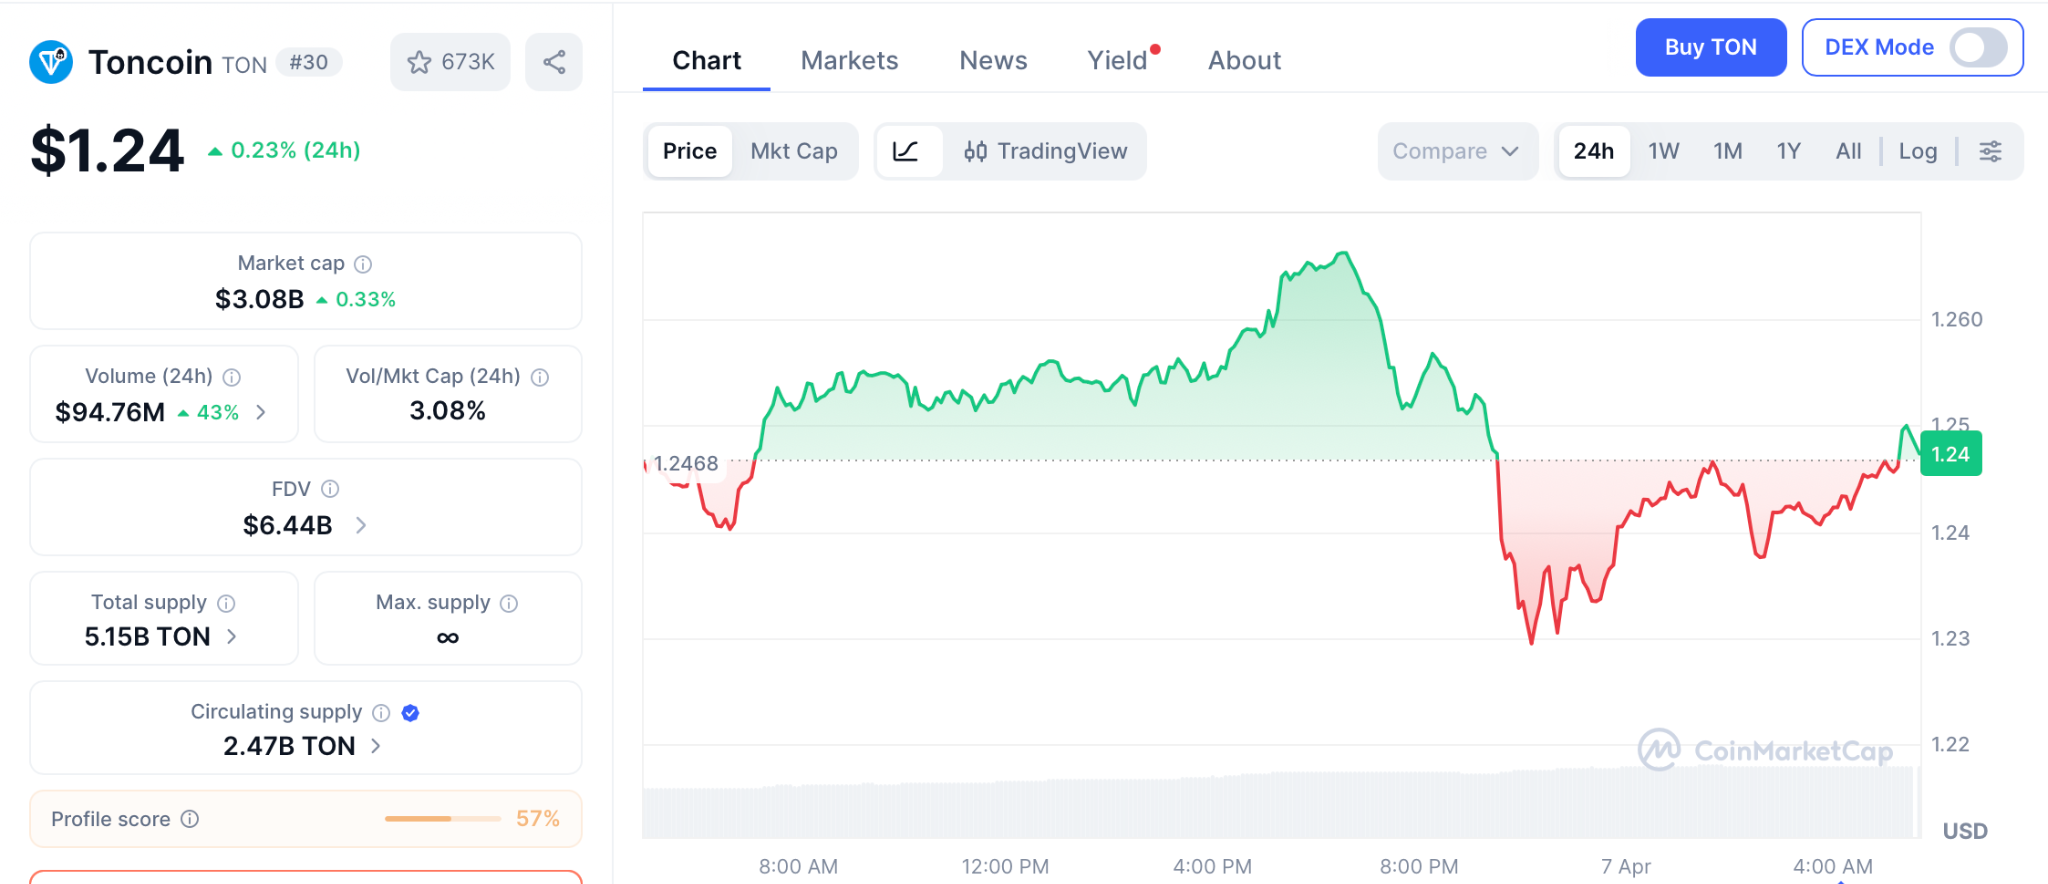Click the Buy TON button

[1710, 47]
